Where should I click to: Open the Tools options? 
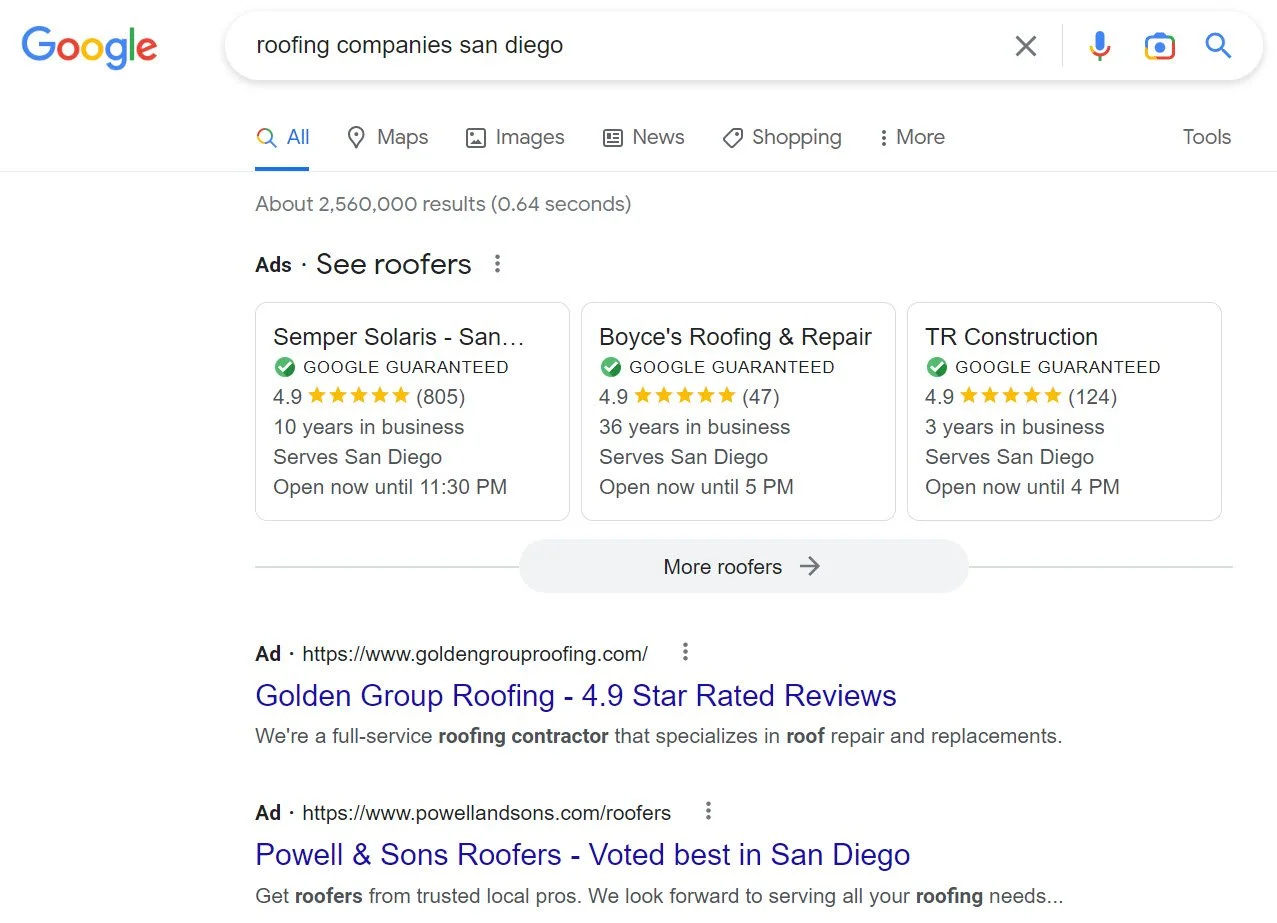(x=1206, y=138)
